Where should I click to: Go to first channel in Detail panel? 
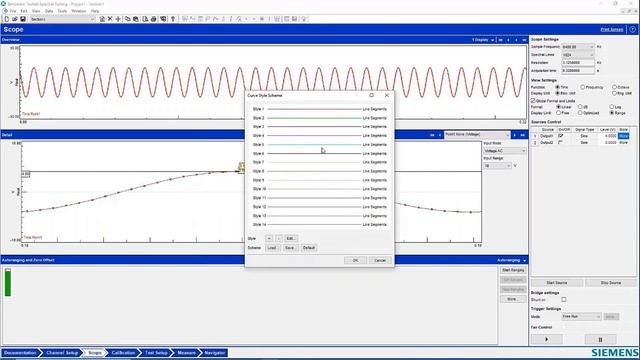(x=432, y=135)
